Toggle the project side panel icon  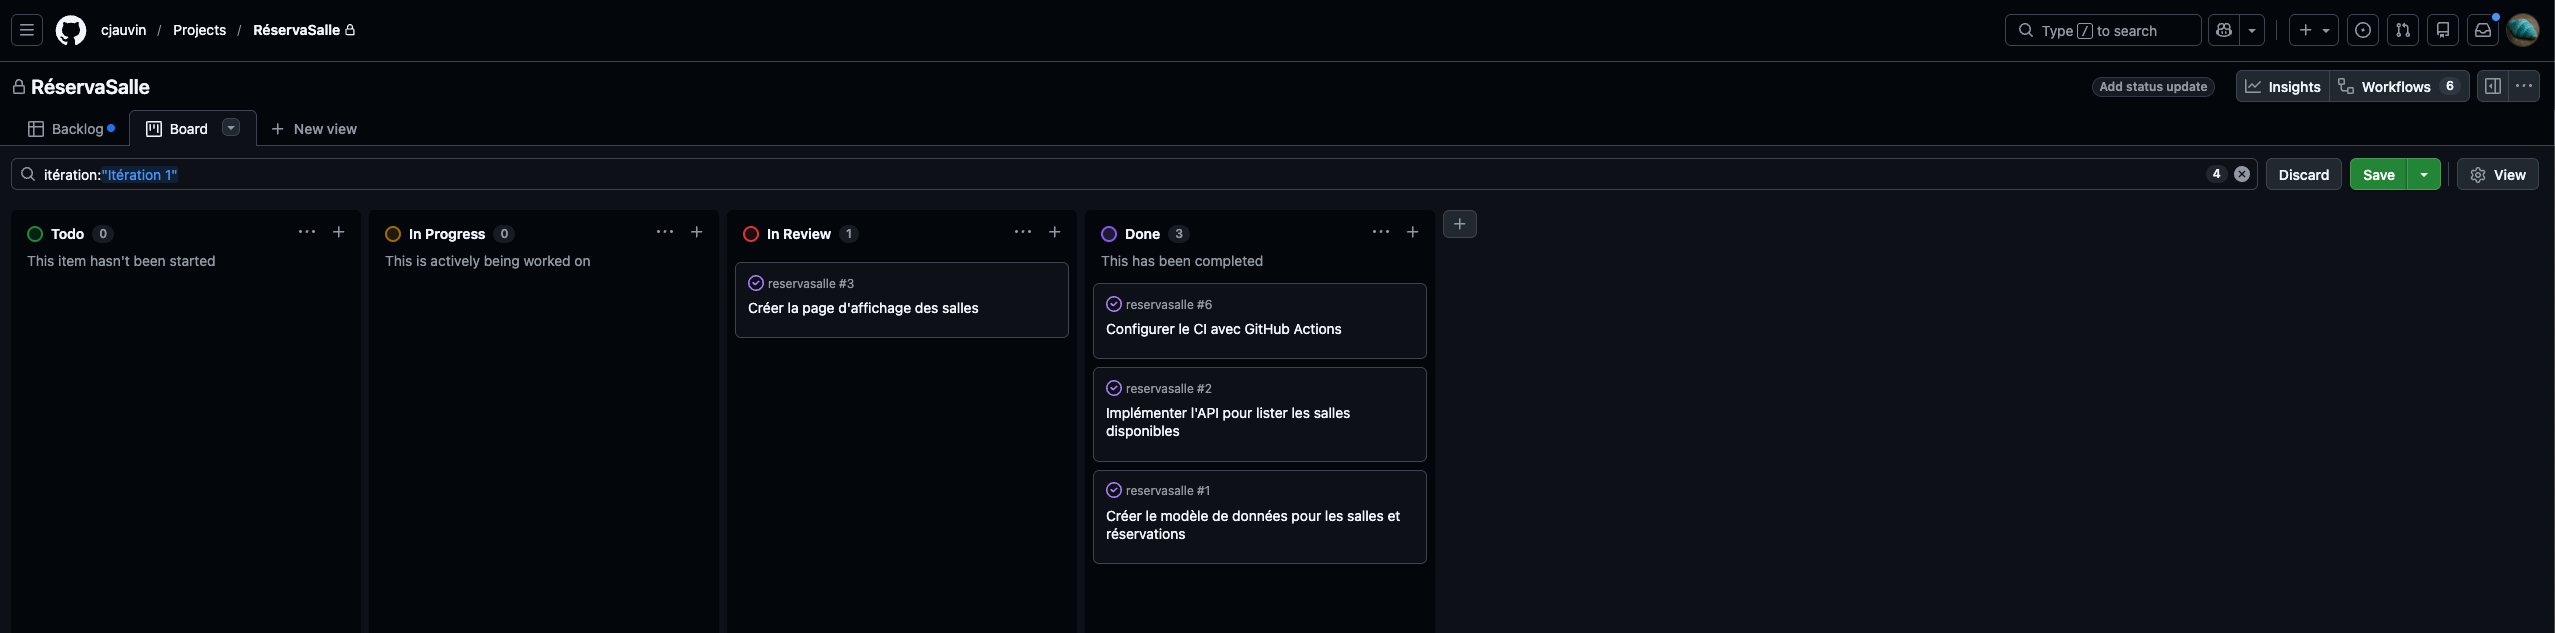tap(2493, 86)
